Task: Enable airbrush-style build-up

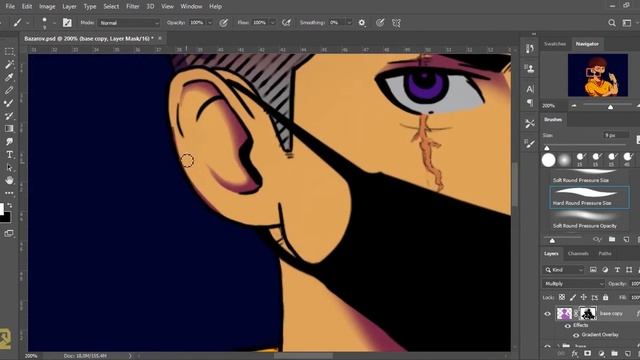Action: click(x=287, y=23)
